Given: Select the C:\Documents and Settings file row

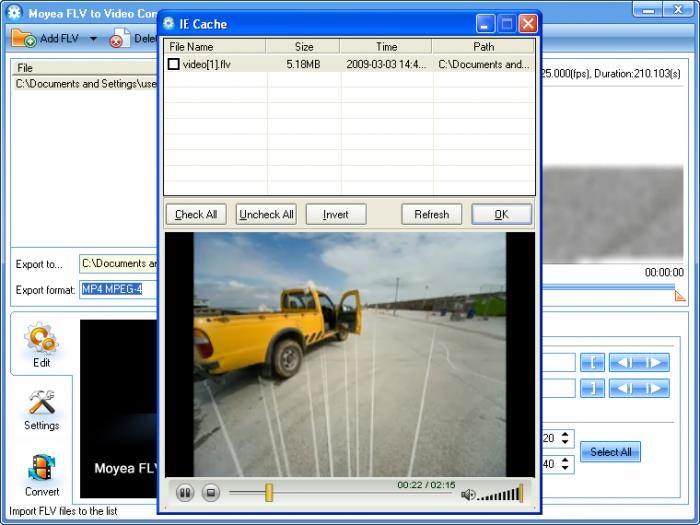Looking at the screenshot, I should pyautogui.click(x=85, y=84).
